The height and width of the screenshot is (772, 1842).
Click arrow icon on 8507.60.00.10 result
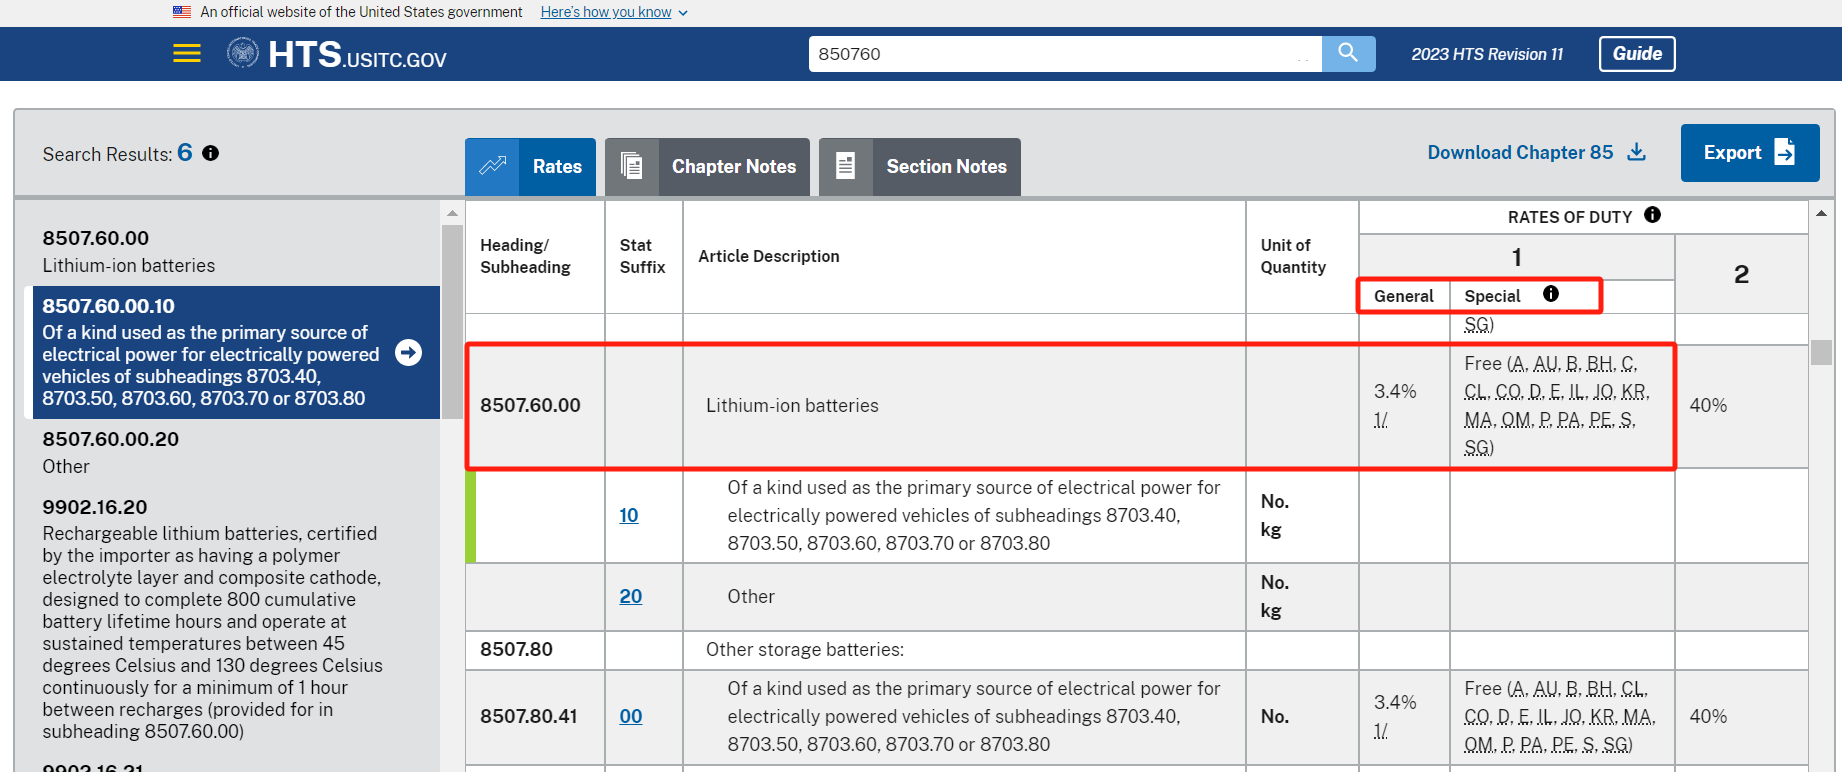[408, 353]
